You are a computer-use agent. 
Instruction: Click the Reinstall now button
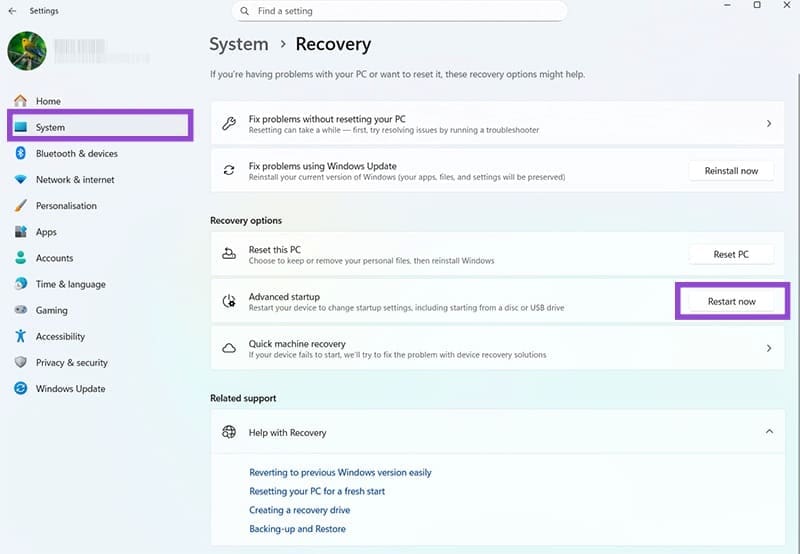[x=730, y=171]
